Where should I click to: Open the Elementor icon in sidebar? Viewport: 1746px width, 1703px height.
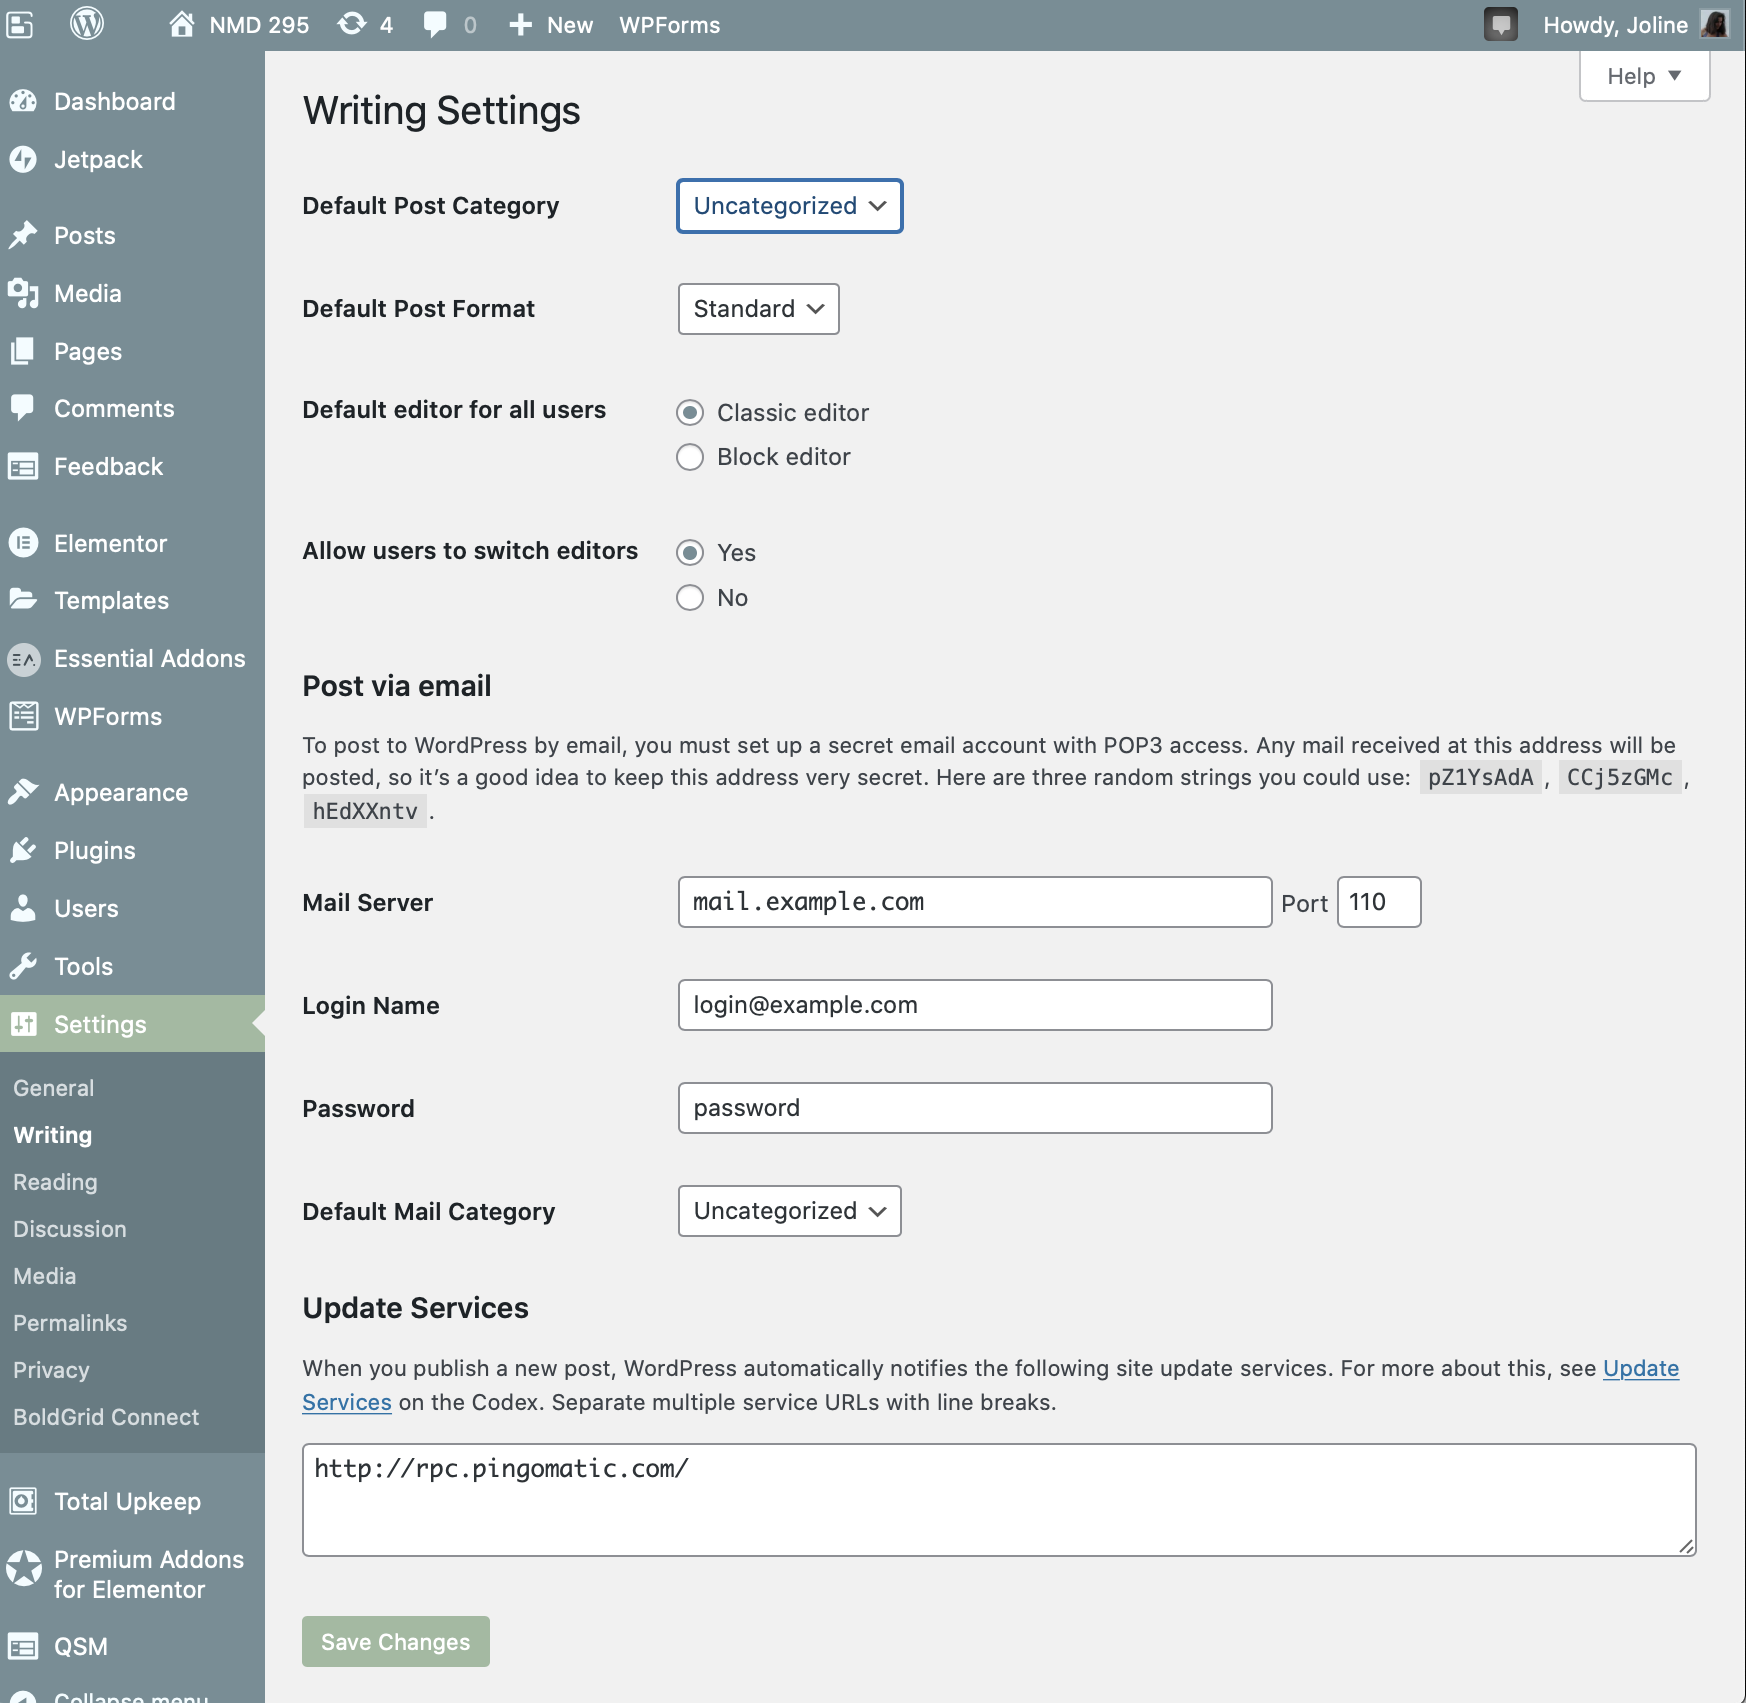tap(23, 543)
